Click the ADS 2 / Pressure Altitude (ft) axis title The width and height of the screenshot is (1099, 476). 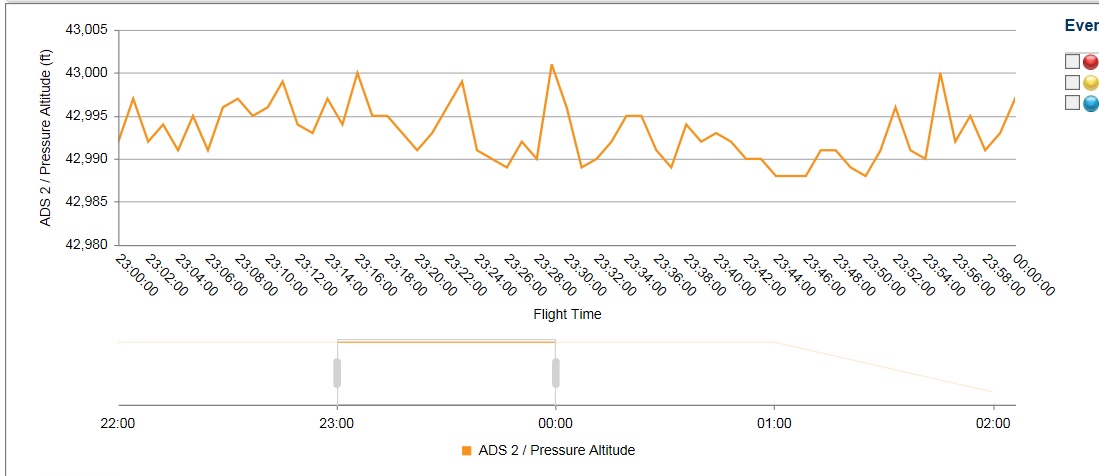(46, 137)
